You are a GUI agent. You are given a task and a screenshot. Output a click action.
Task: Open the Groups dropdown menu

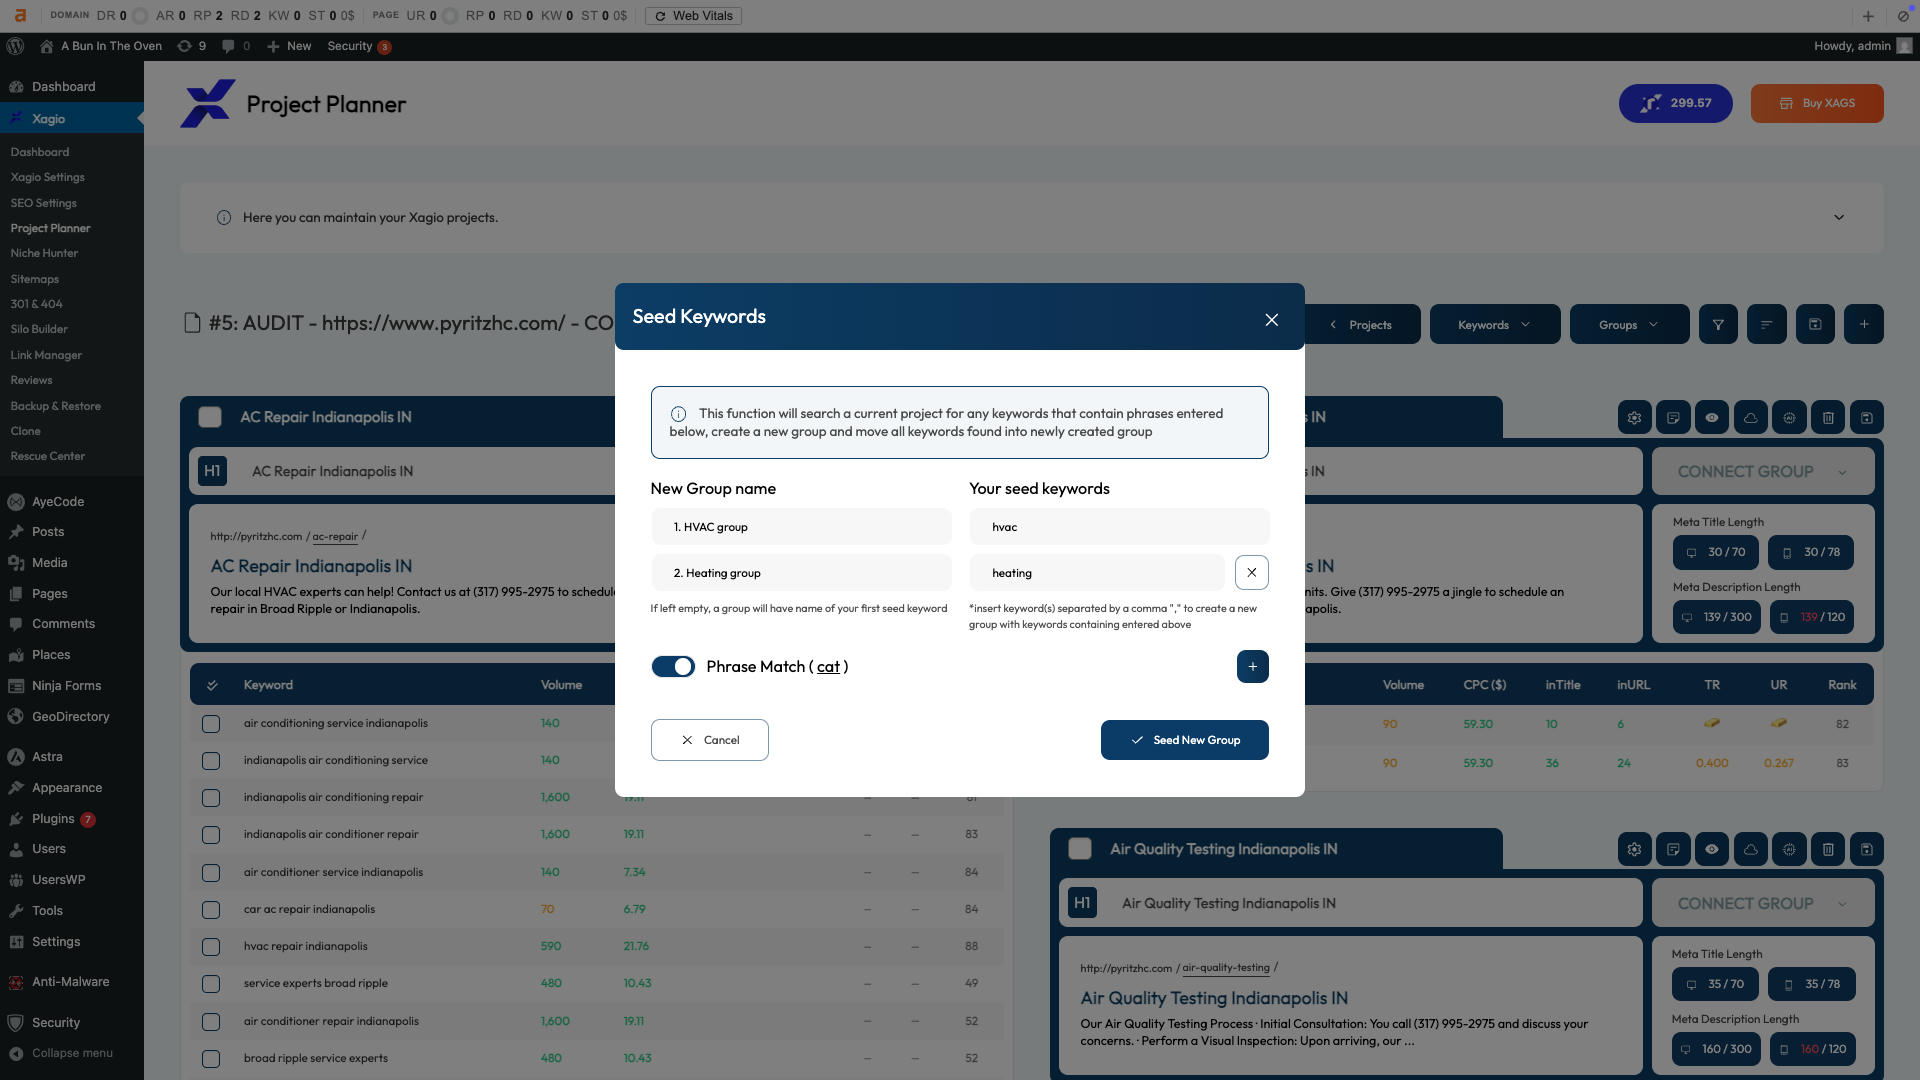click(1628, 325)
